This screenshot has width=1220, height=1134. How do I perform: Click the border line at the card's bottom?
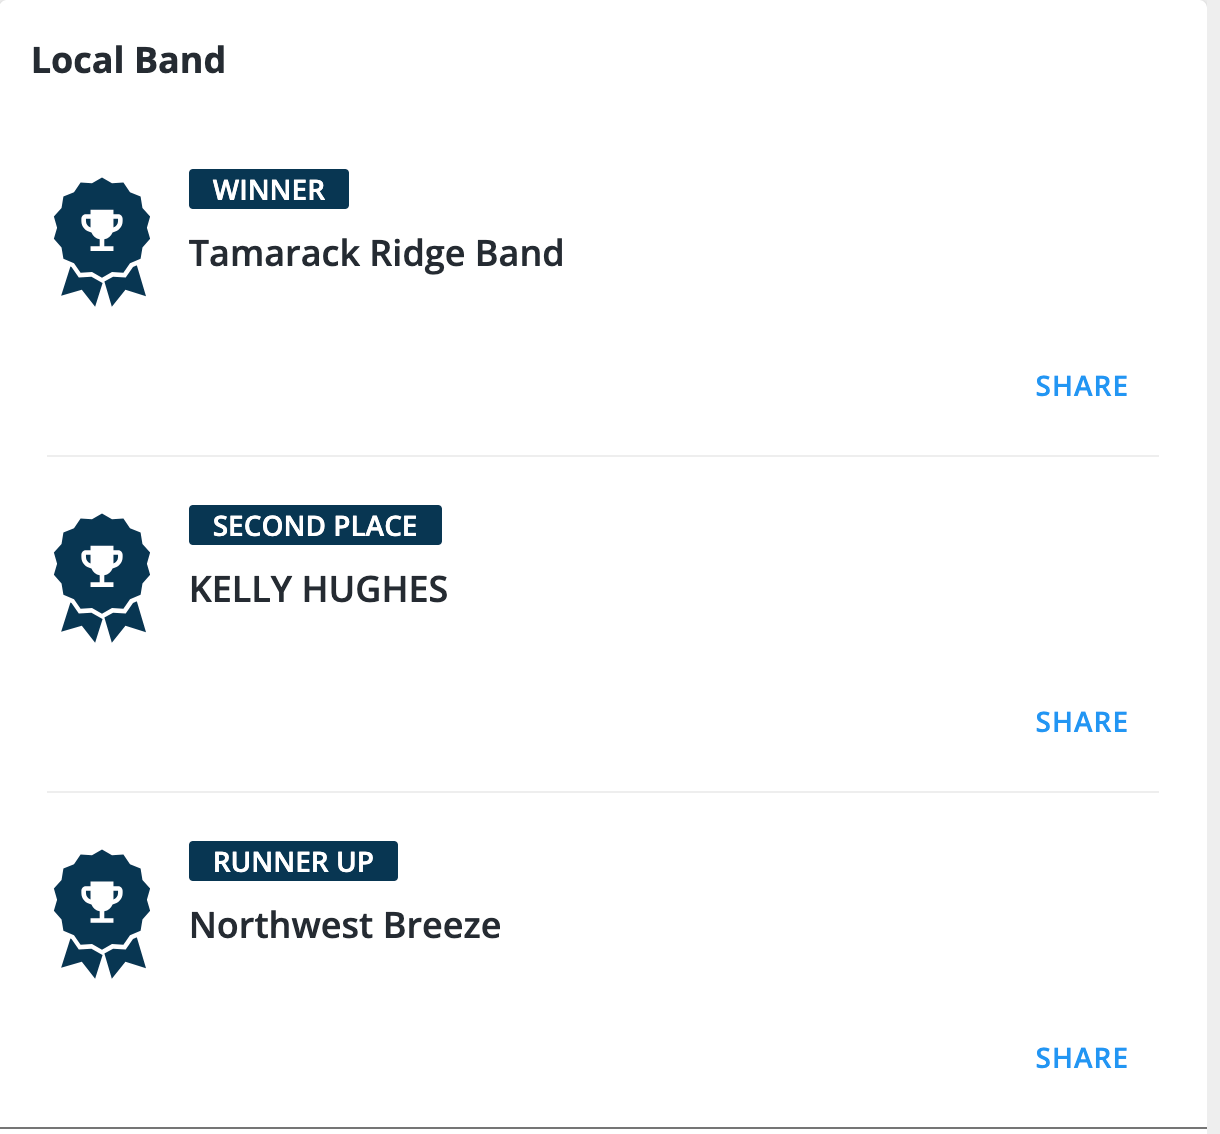(x=600, y=1128)
